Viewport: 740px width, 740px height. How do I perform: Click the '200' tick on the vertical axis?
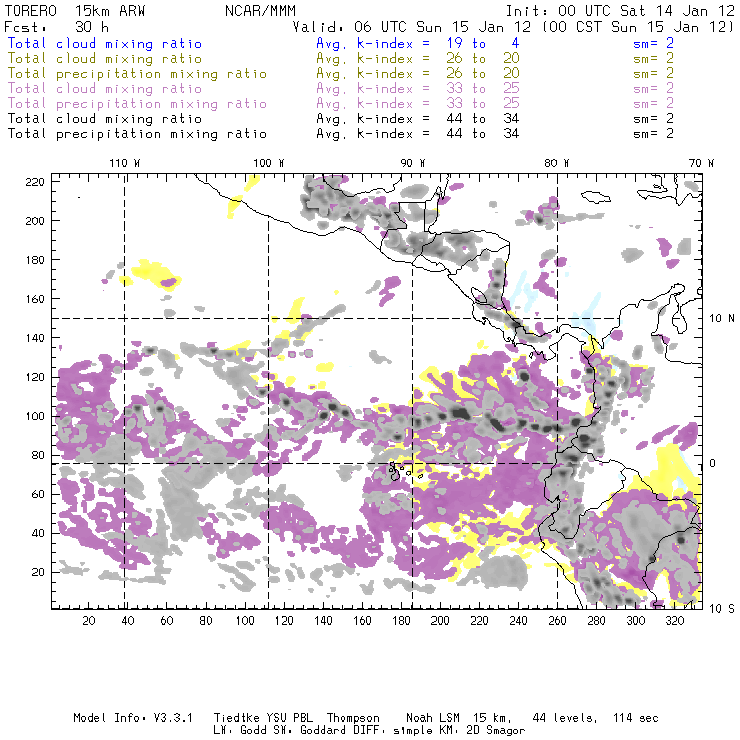coord(35,221)
